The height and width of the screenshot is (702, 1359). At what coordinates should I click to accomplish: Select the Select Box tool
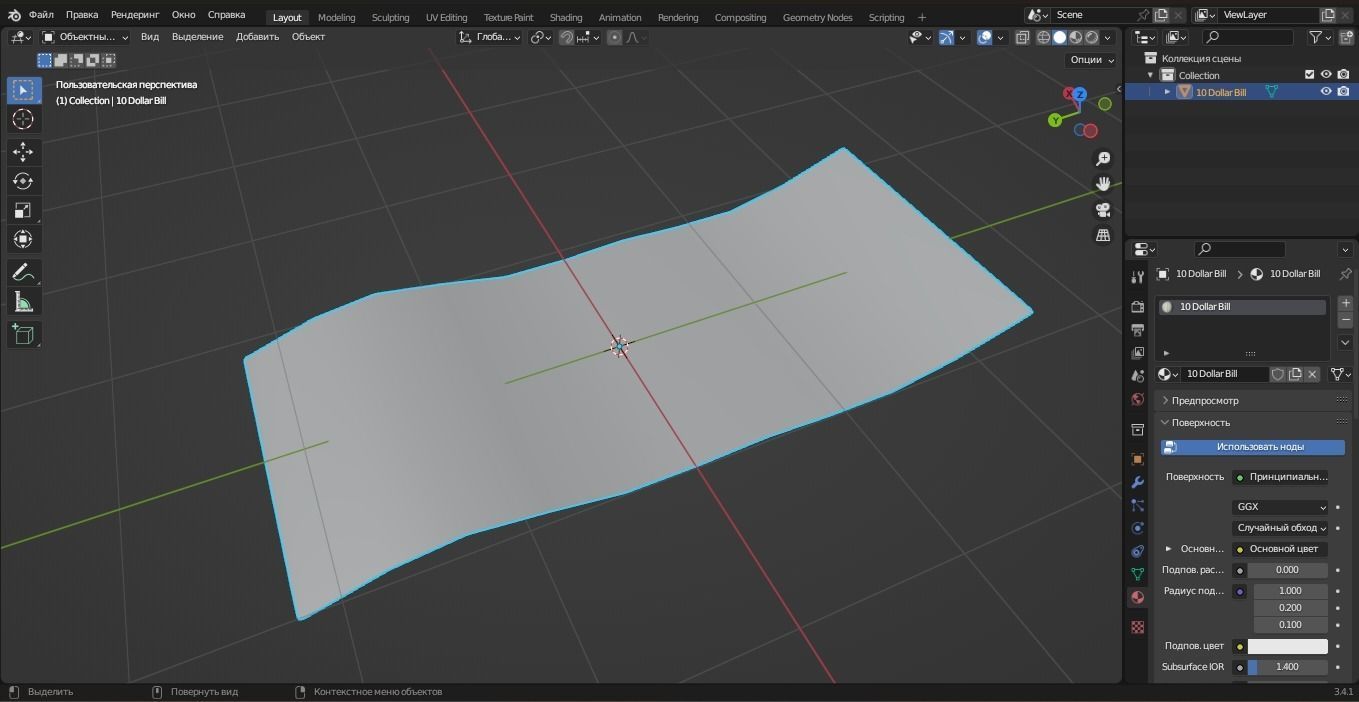(23, 90)
